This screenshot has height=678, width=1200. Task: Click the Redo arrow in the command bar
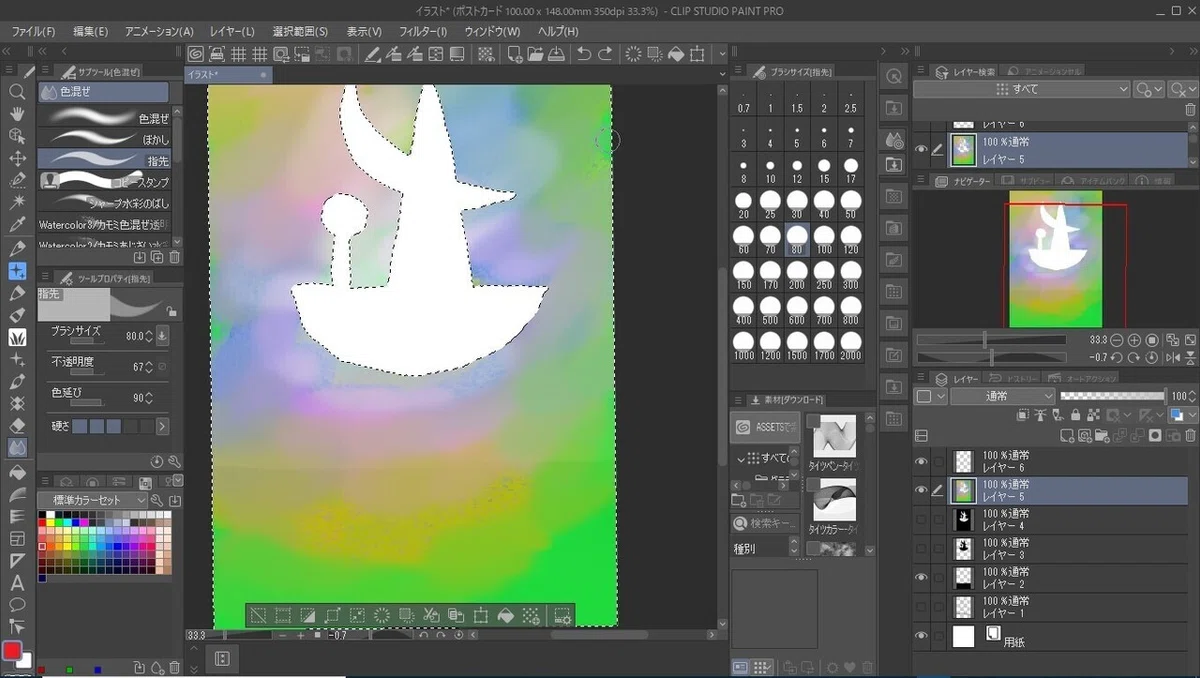pos(605,53)
